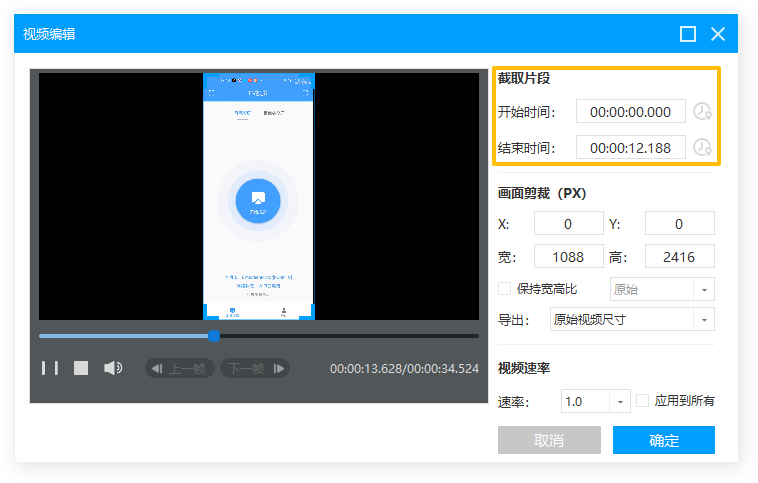Enable 保持宽高比 checkbox
The image size is (758, 483).
pyautogui.click(x=505, y=289)
